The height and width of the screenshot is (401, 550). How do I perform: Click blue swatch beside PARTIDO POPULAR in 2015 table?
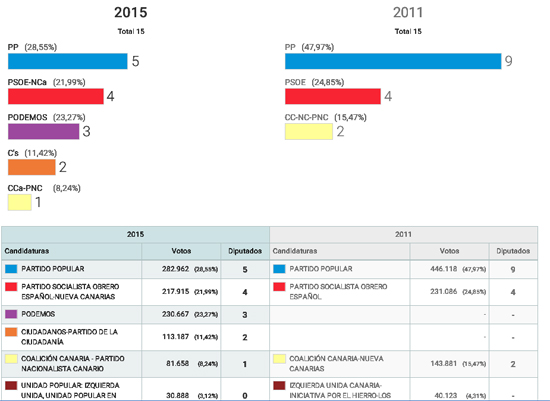[x=11, y=269]
